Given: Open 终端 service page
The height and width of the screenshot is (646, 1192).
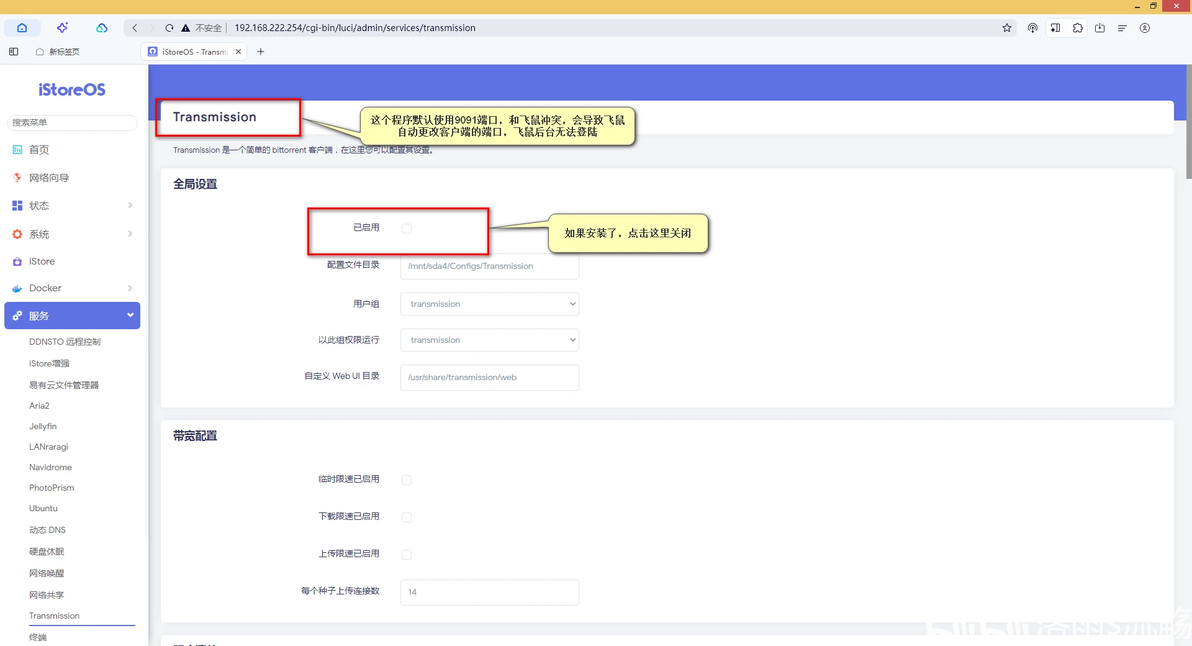Looking at the screenshot, I should click(38, 637).
